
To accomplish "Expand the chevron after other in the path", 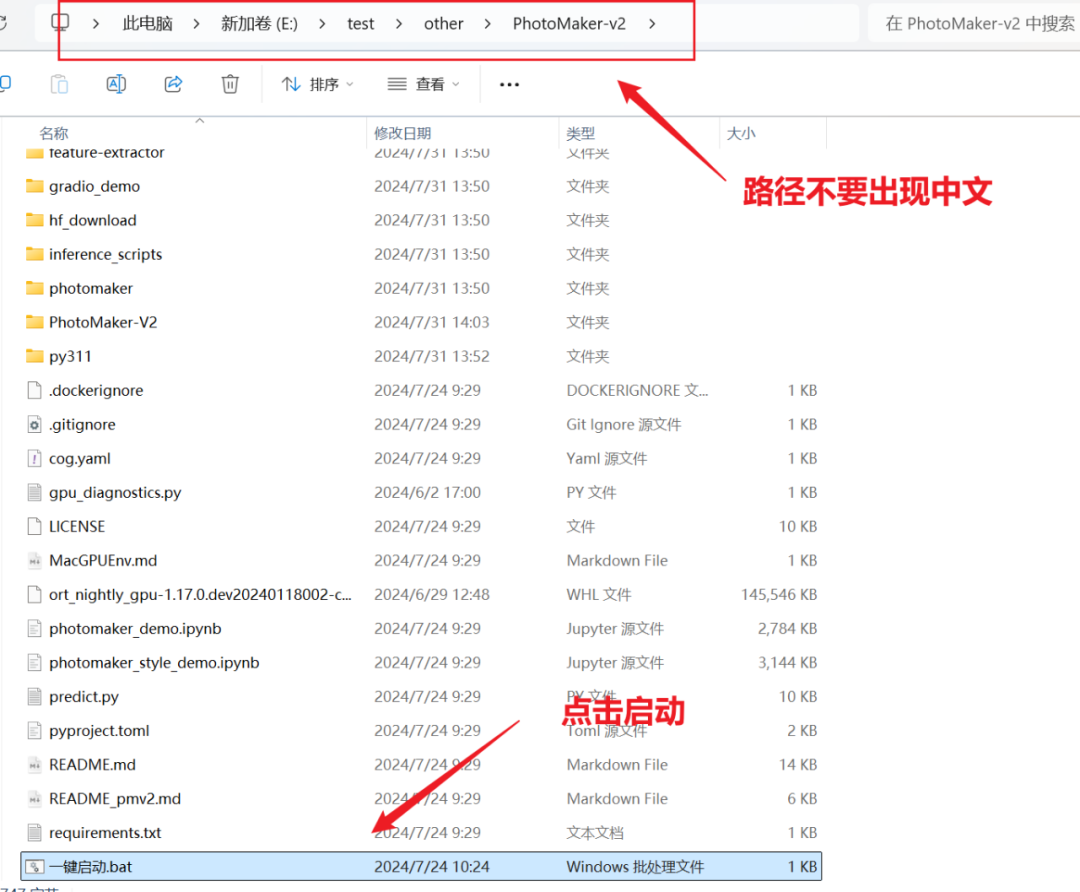I will [x=488, y=24].
